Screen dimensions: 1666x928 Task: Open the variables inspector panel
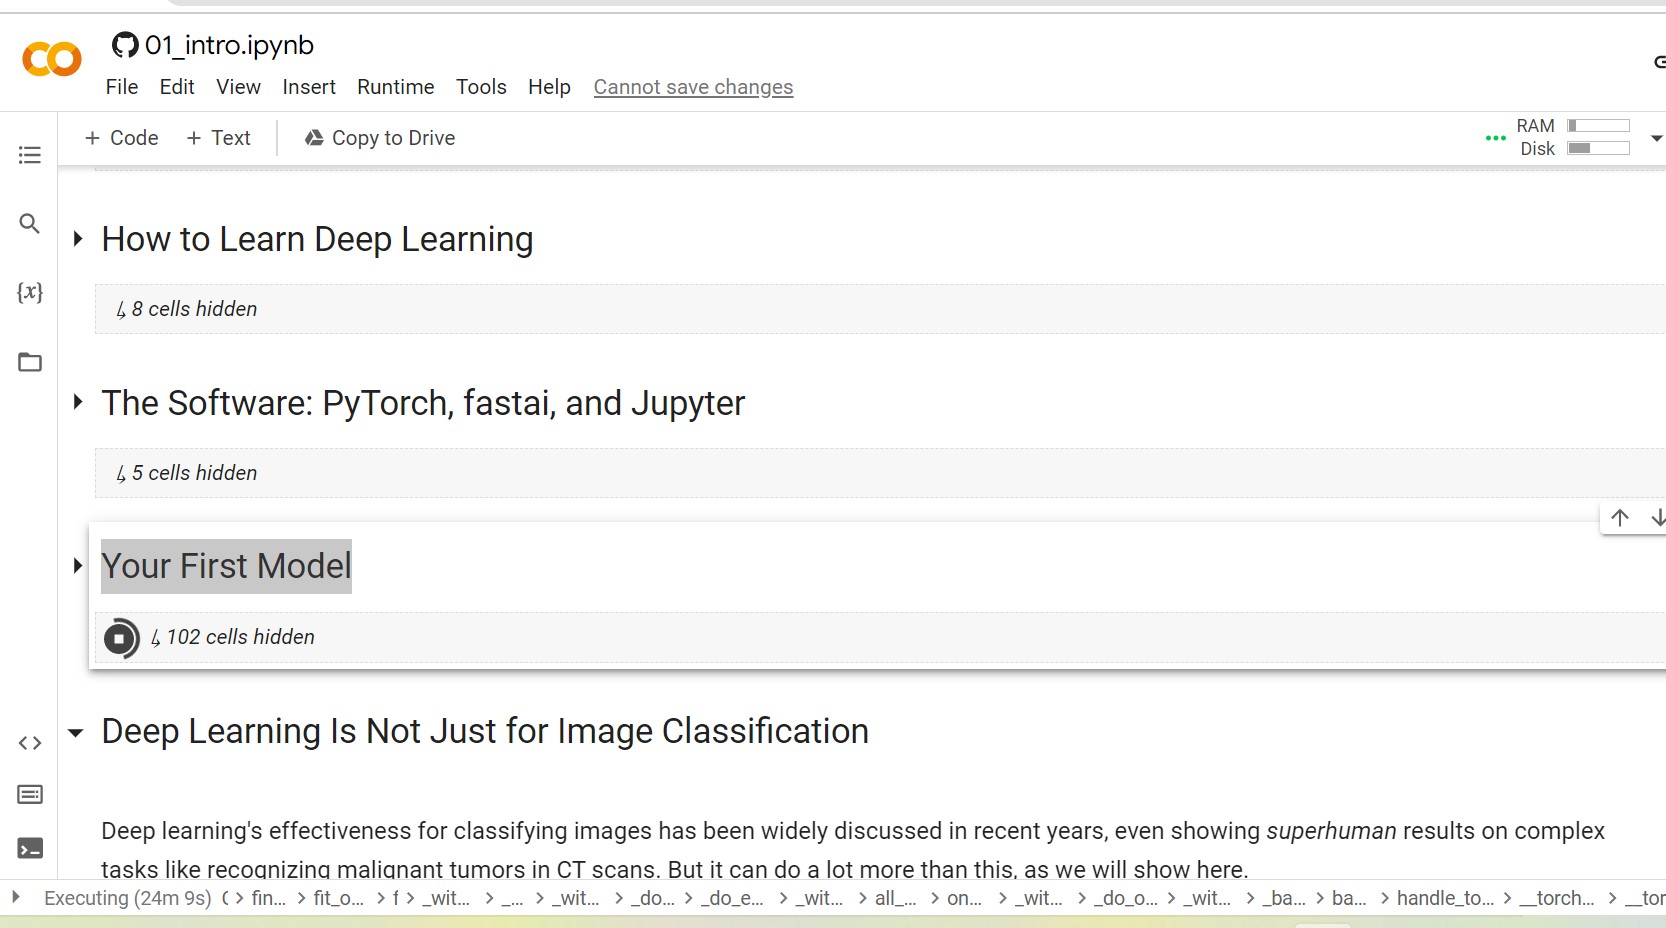29,292
